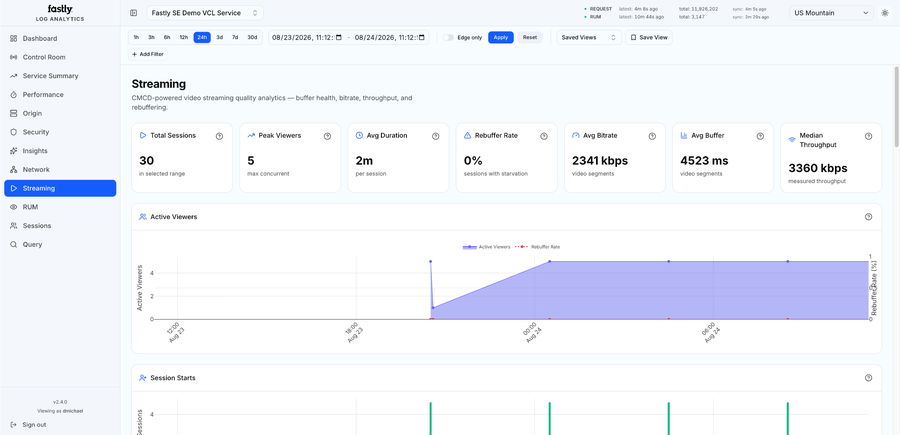Select the 7d time range tab
Screen dimensions: 900x435
235,37
